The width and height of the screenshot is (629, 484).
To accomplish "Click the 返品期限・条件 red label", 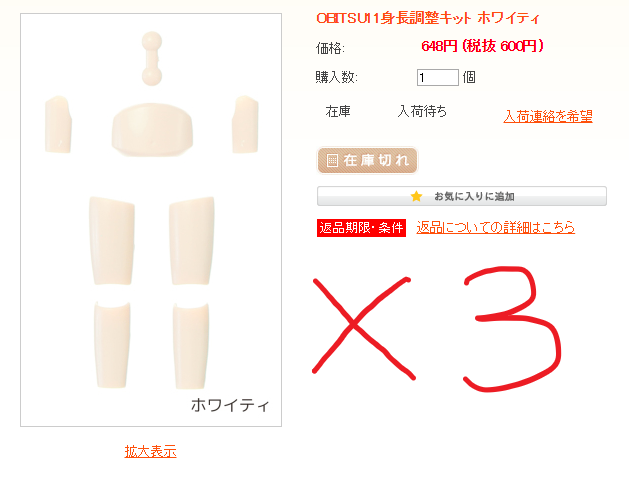I will click(x=361, y=228).
